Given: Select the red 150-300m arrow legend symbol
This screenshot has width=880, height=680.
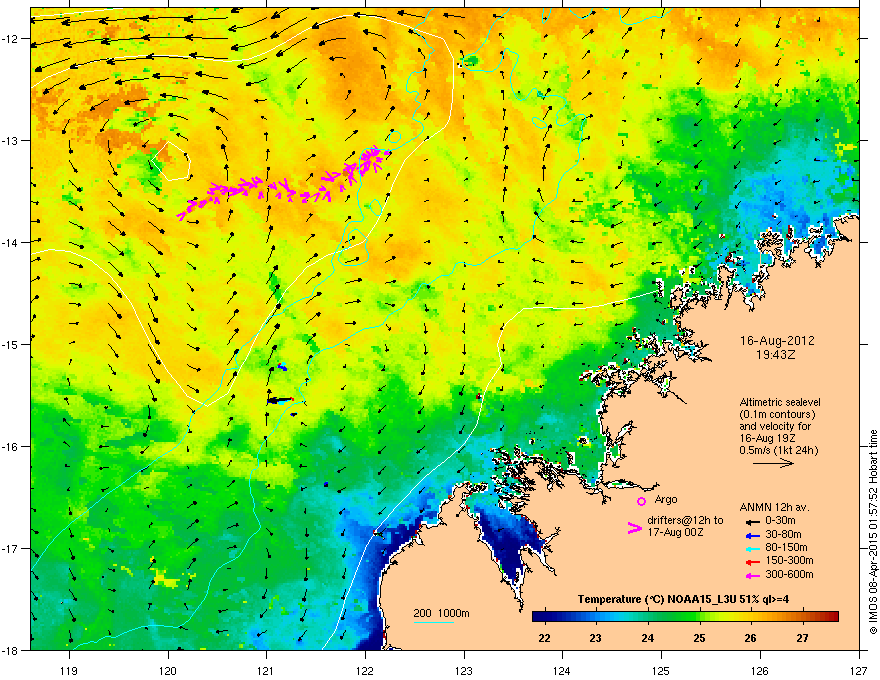Looking at the screenshot, I should point(753,561).
